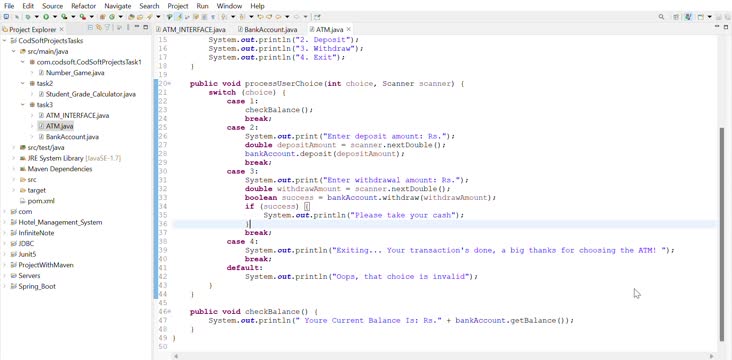Open the Run button dropdown arrow
Viewport: 732px width, 360px height.
point(55,17)
